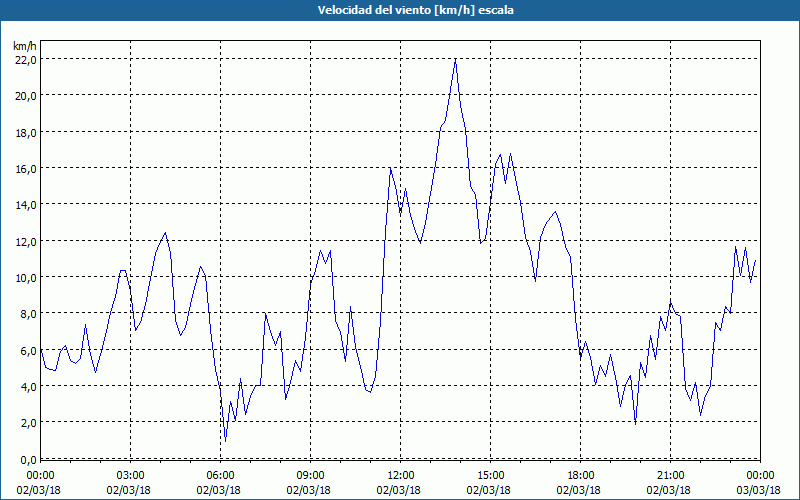This screenshot has height=500, width=800.
Task: Click the 10,0 y-axis value
Action: point(25,278)
